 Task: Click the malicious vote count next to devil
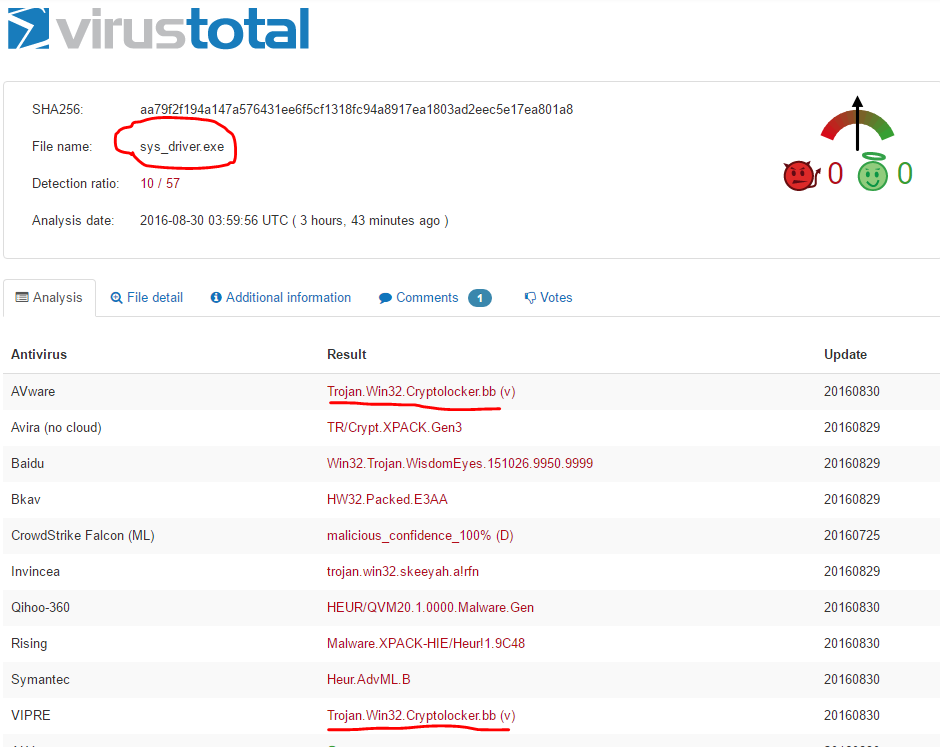(x=835, y=174)
